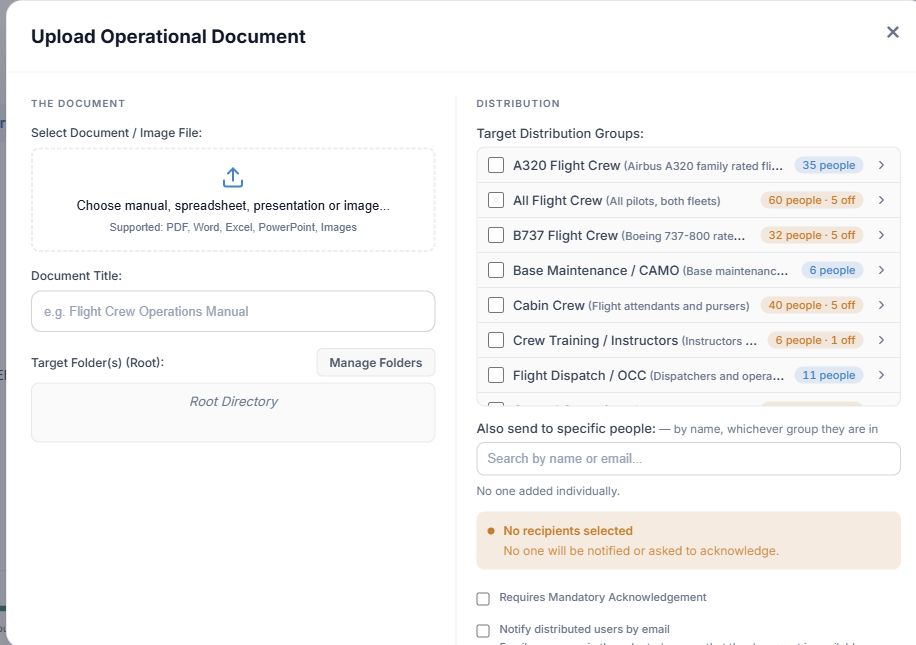Click the 32 people · 5 off badge
Screen dimensions: 916x645
[x=811, y=235]
